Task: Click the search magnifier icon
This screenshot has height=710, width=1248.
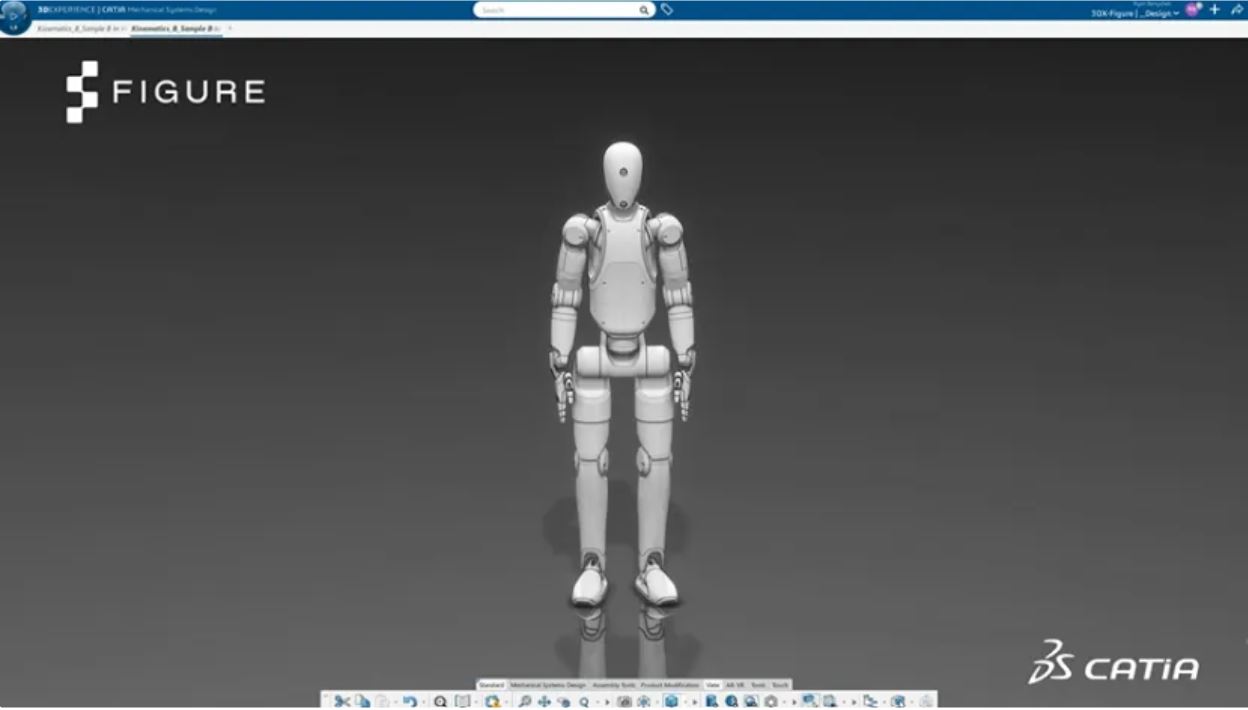Action: [644, 10]
